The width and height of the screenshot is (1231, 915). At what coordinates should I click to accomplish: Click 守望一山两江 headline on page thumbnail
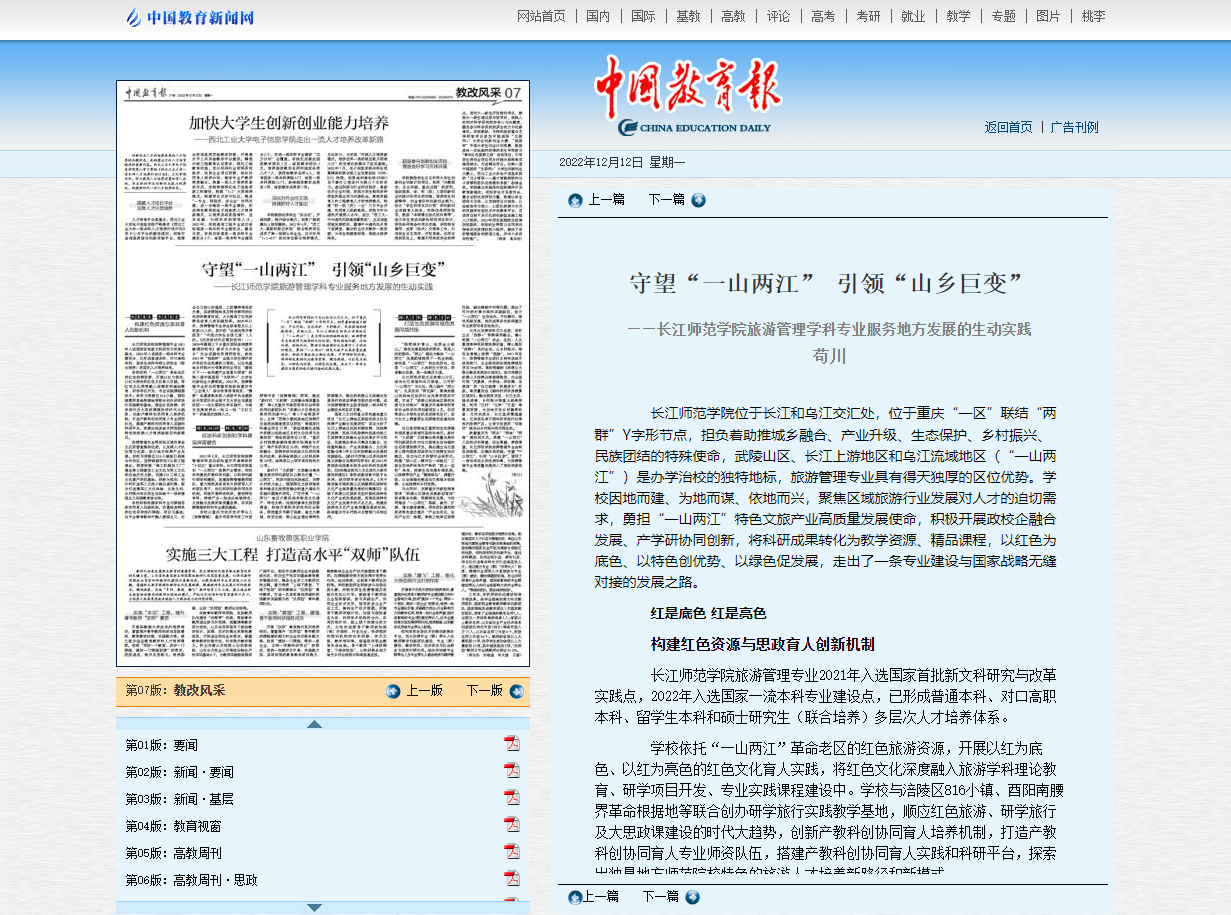[x=323, y=269]
